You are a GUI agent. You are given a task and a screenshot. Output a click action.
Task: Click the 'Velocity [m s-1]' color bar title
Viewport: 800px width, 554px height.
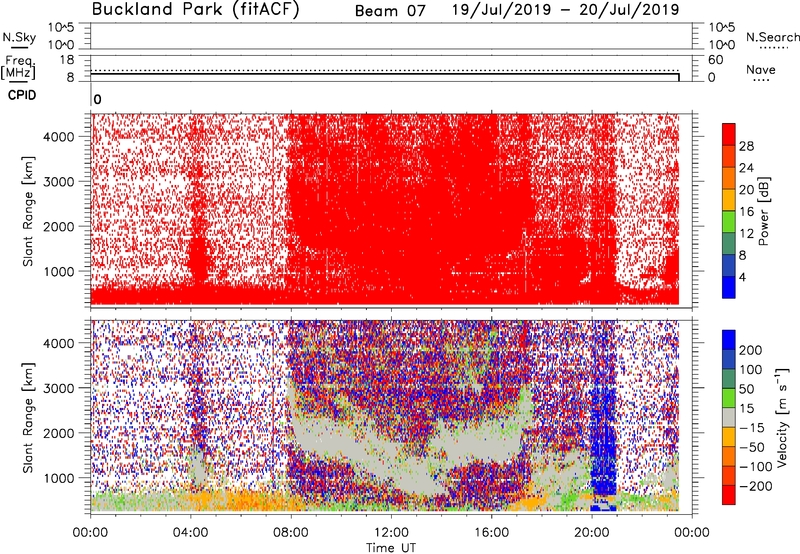click(x=782, y=418)
